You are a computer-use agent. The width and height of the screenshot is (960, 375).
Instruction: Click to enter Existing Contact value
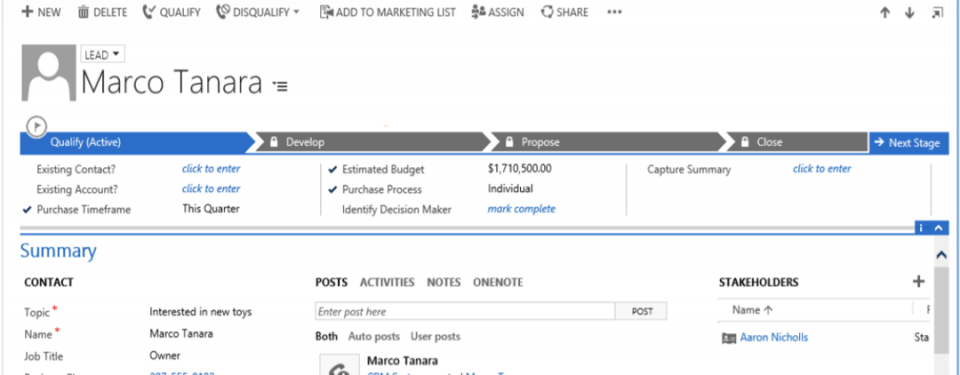[211, 169]
